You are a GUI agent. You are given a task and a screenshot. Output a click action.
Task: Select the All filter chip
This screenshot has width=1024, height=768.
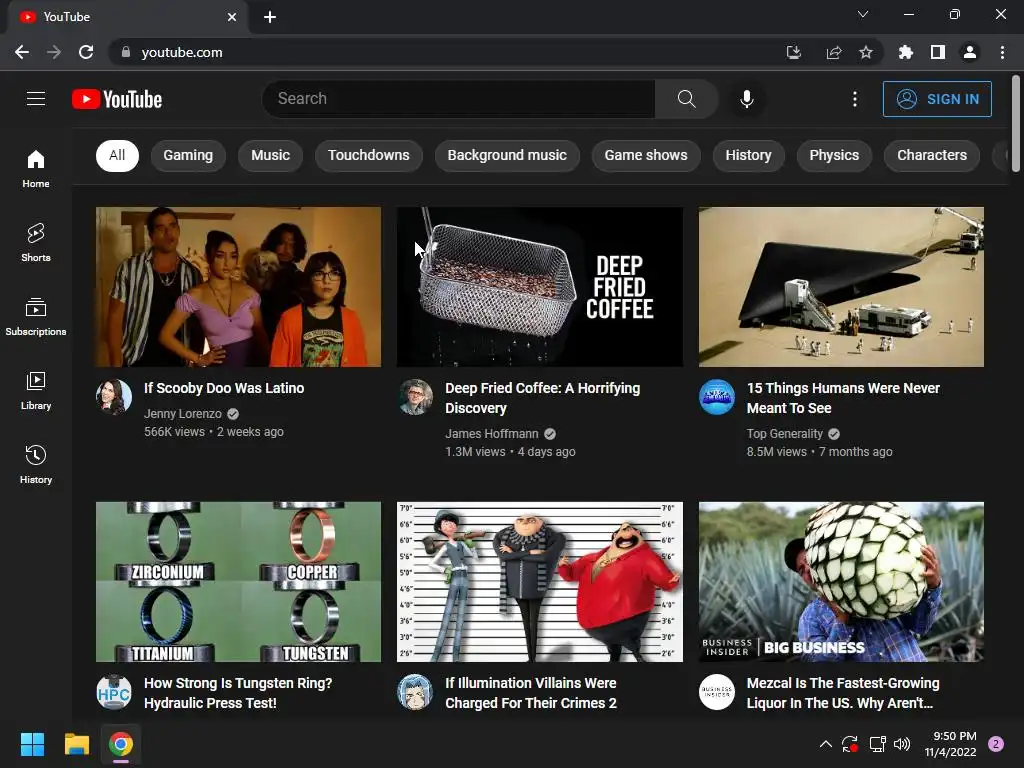(x=118, y=155)
